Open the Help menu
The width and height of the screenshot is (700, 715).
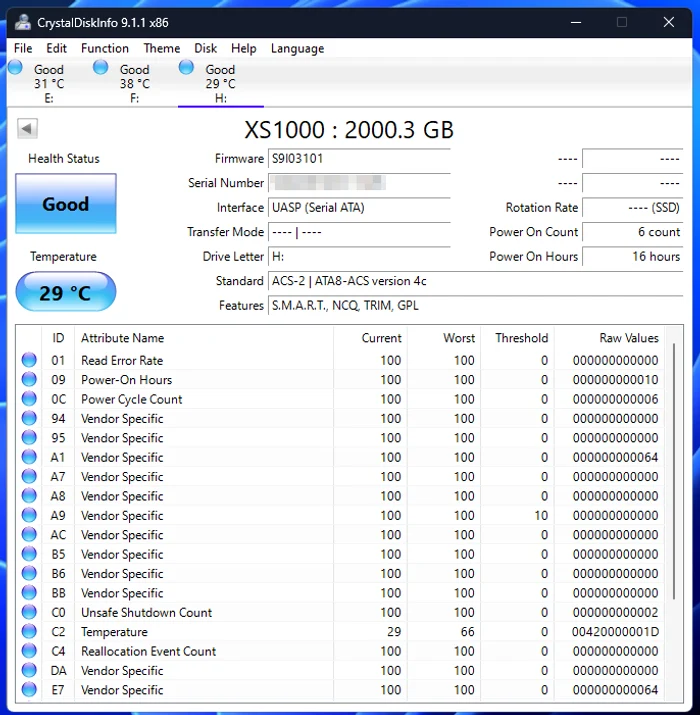point(244,48)
